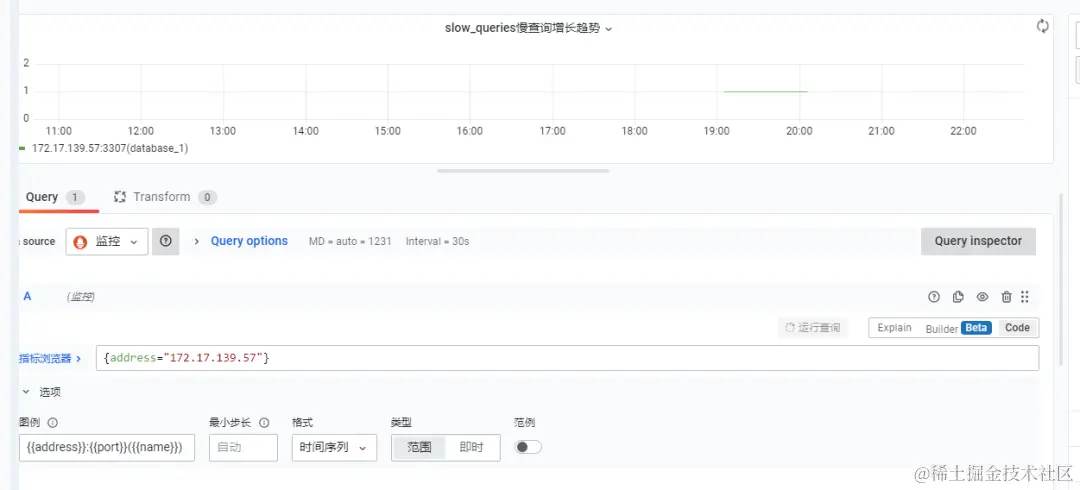Open the Query inspector
This screenshot has height=490, width=1080.
pos(978,241)
